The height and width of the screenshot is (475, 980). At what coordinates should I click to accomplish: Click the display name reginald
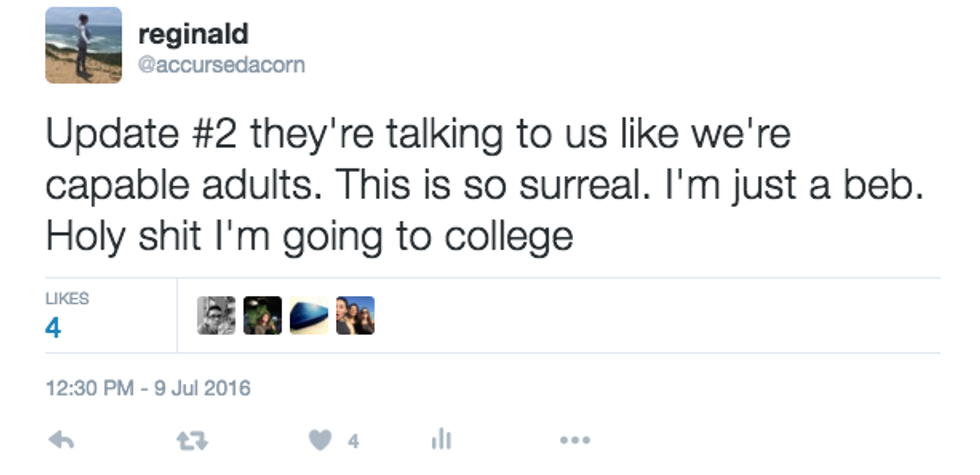tap(193, 34)
